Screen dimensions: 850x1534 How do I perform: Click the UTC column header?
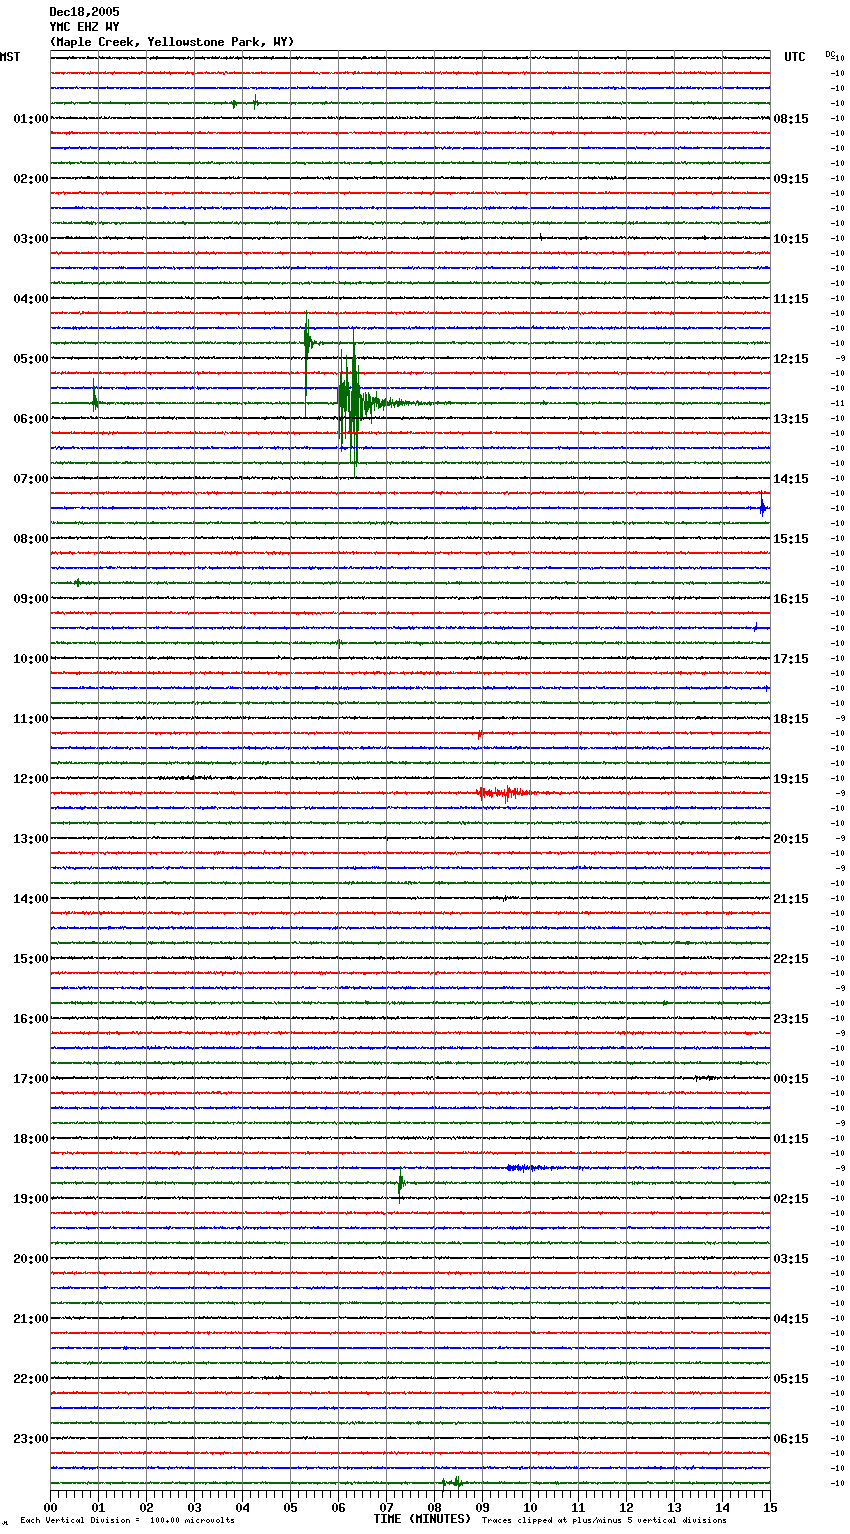[795, 57]
